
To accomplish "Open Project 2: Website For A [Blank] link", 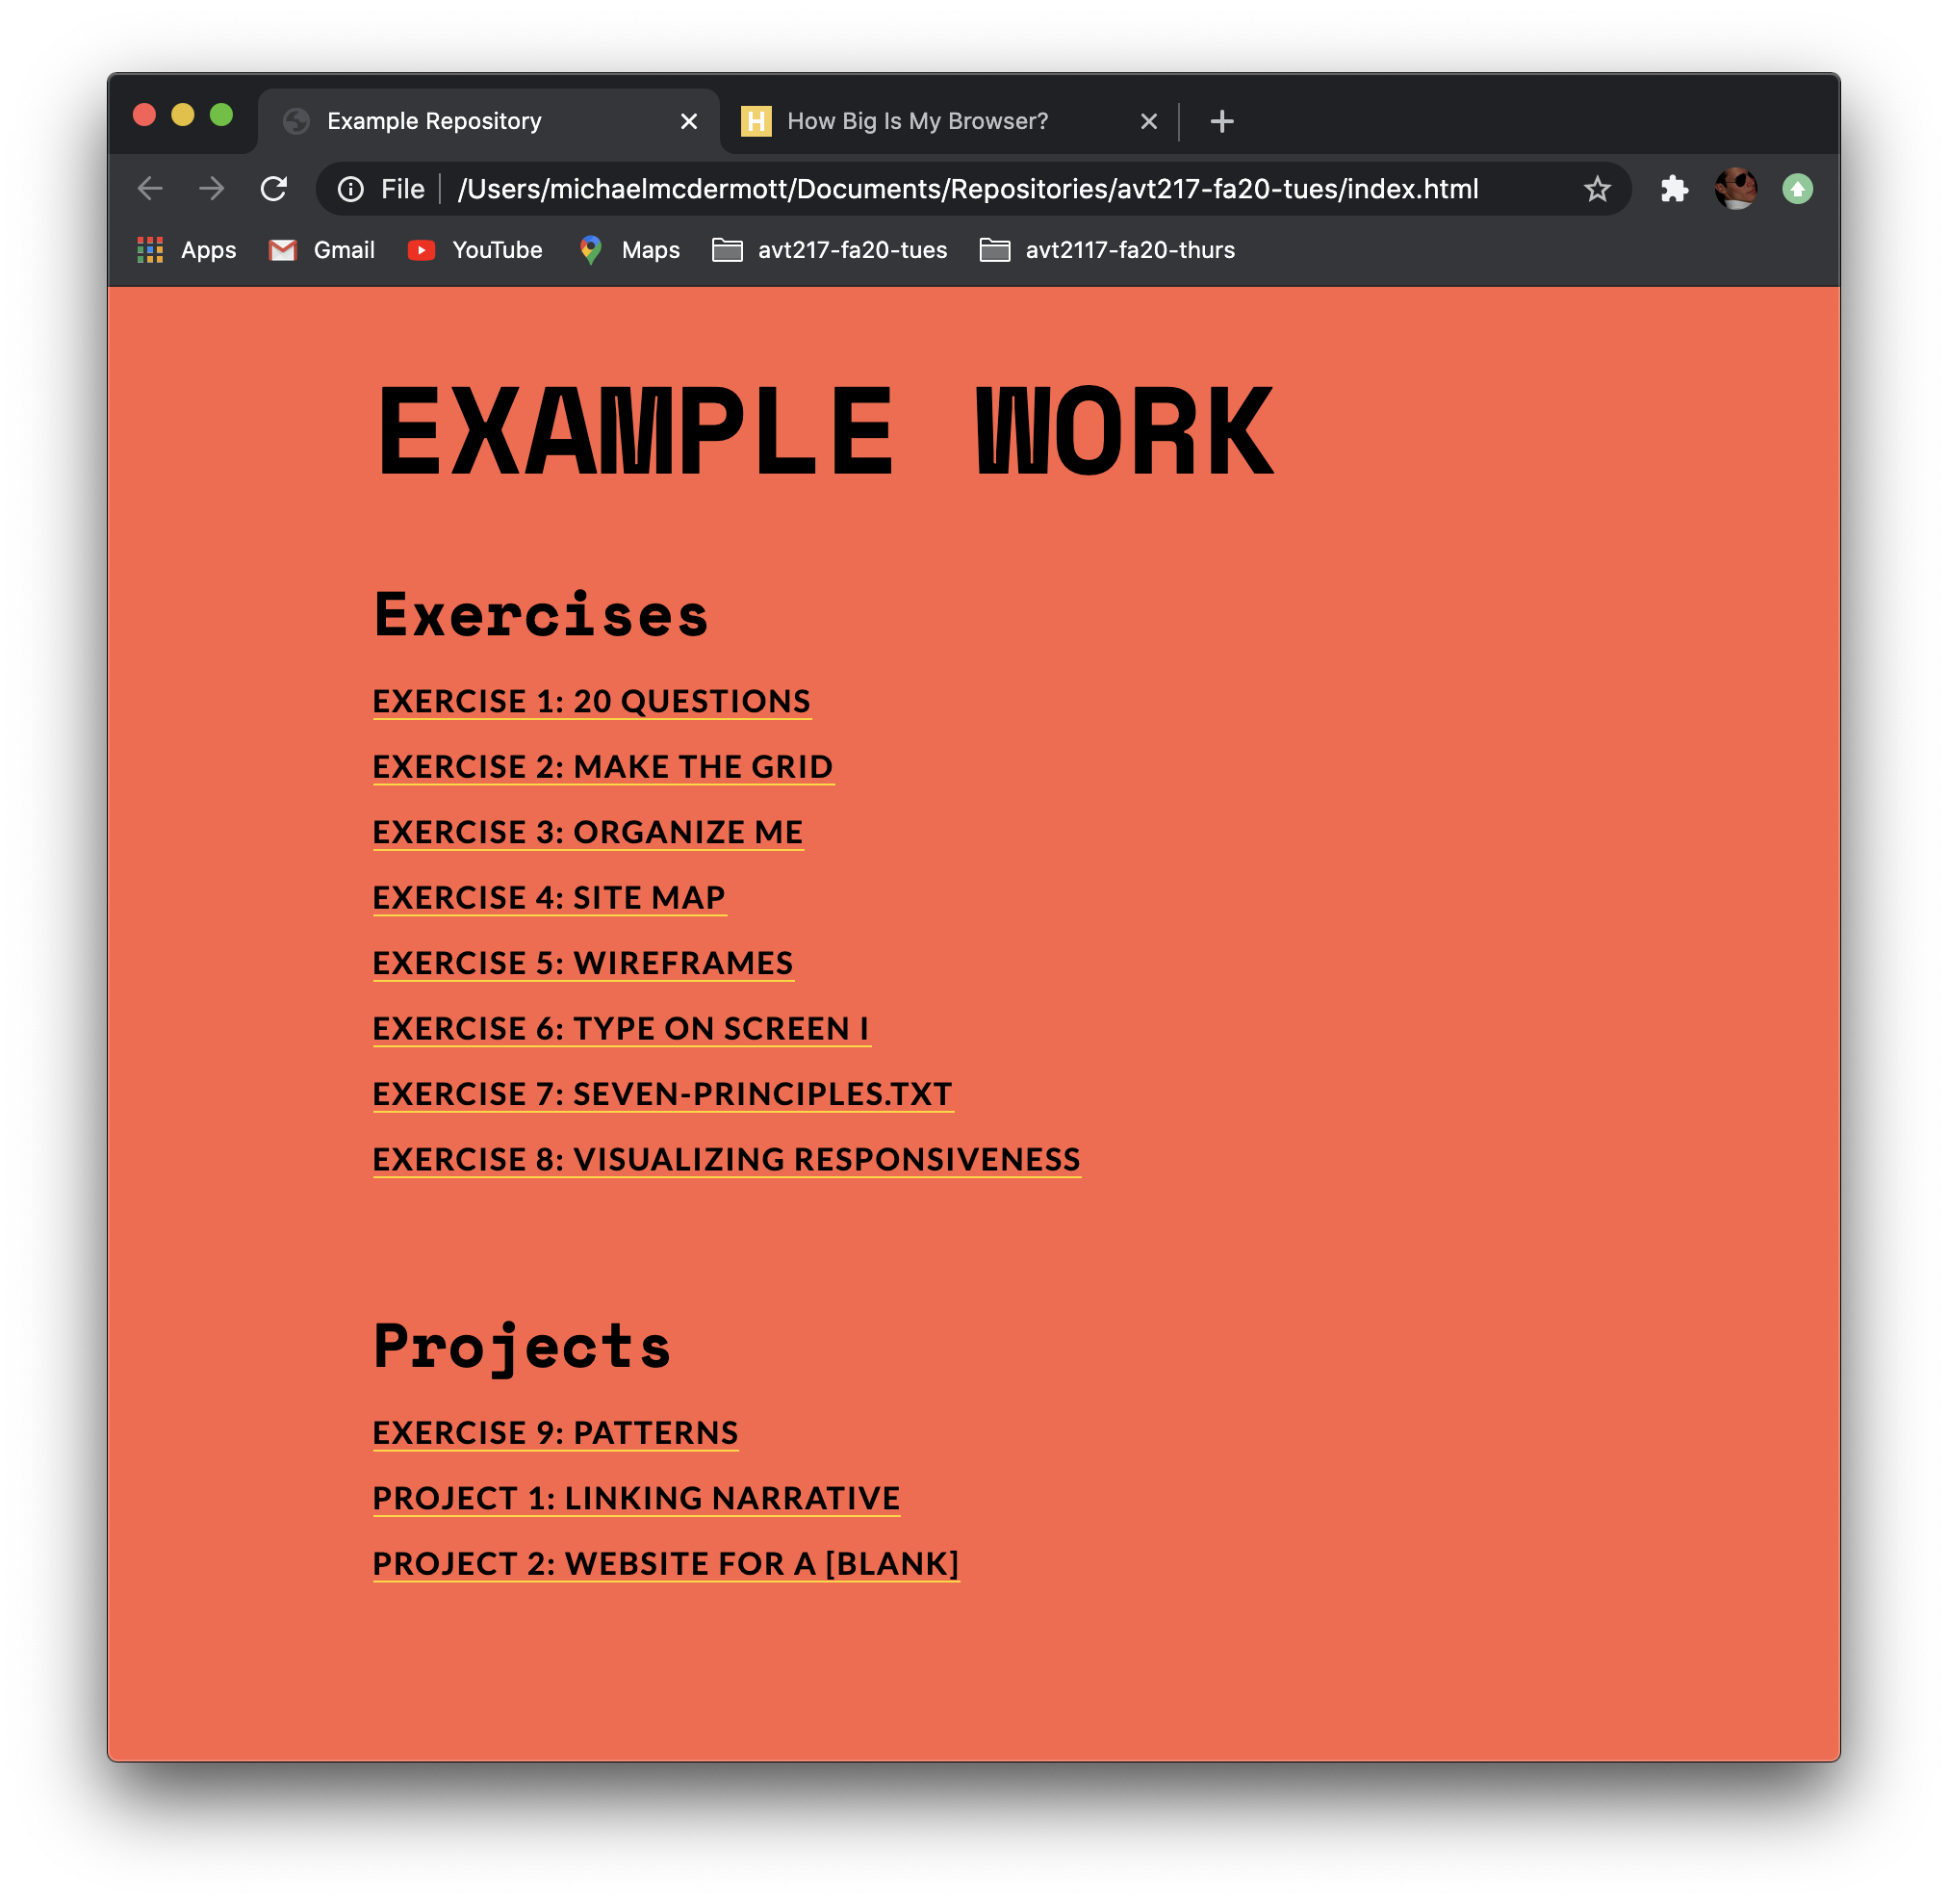I will coord(666,1562).
